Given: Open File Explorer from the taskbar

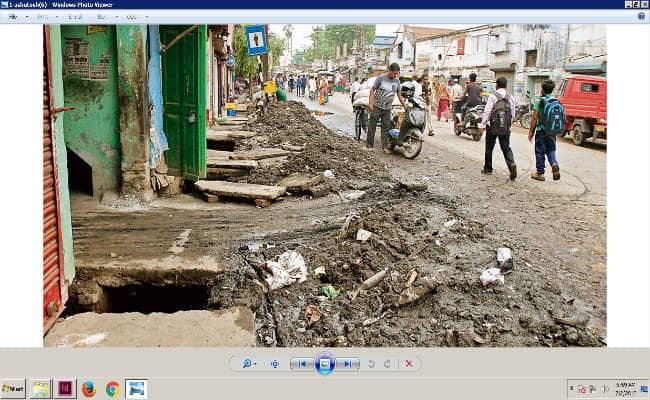Looking at the screenshot, I should tap(40, 389).
